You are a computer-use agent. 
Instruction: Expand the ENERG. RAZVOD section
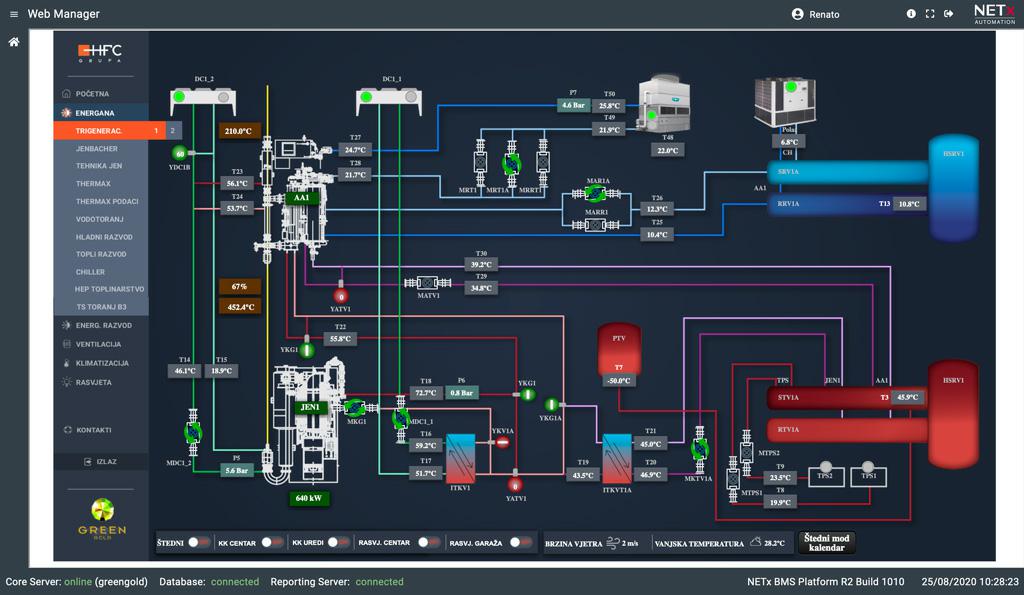[x=103, y=325]
